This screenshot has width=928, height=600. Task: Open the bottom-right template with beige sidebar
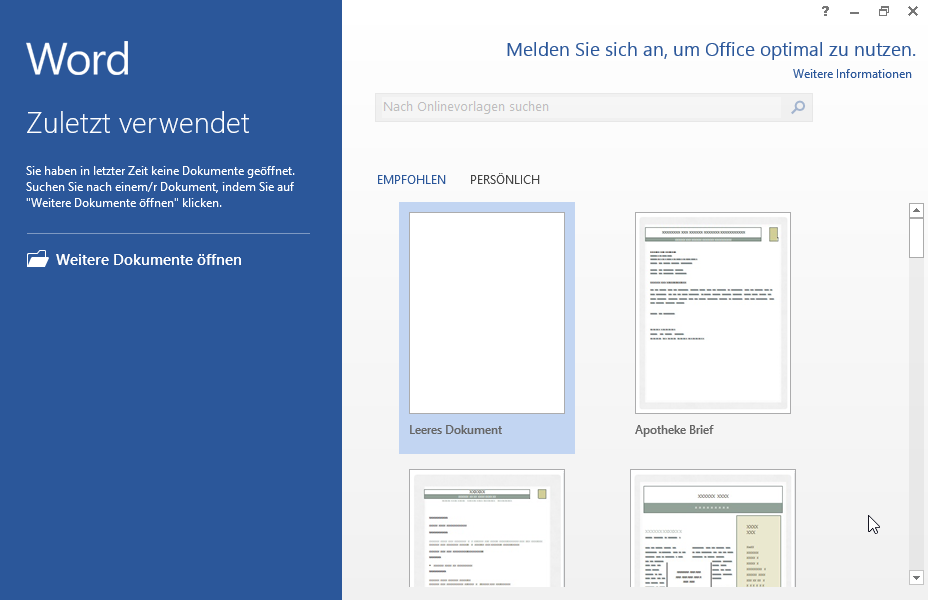pyautogui.click(x=713, y=528)
